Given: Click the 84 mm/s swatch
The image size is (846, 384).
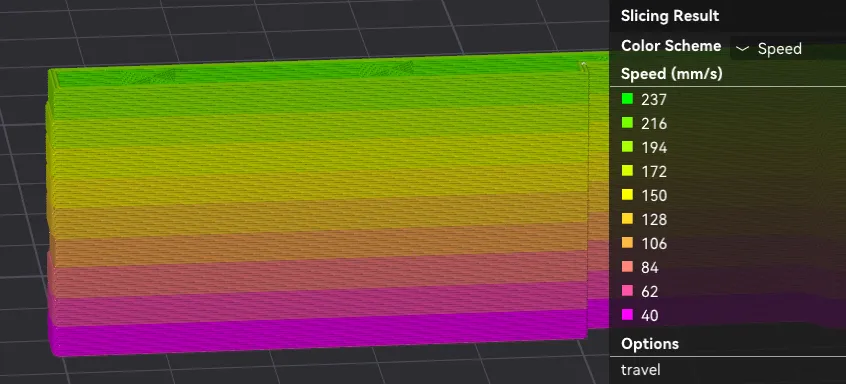Looking at the screenshot, I should tap(627, 267).
